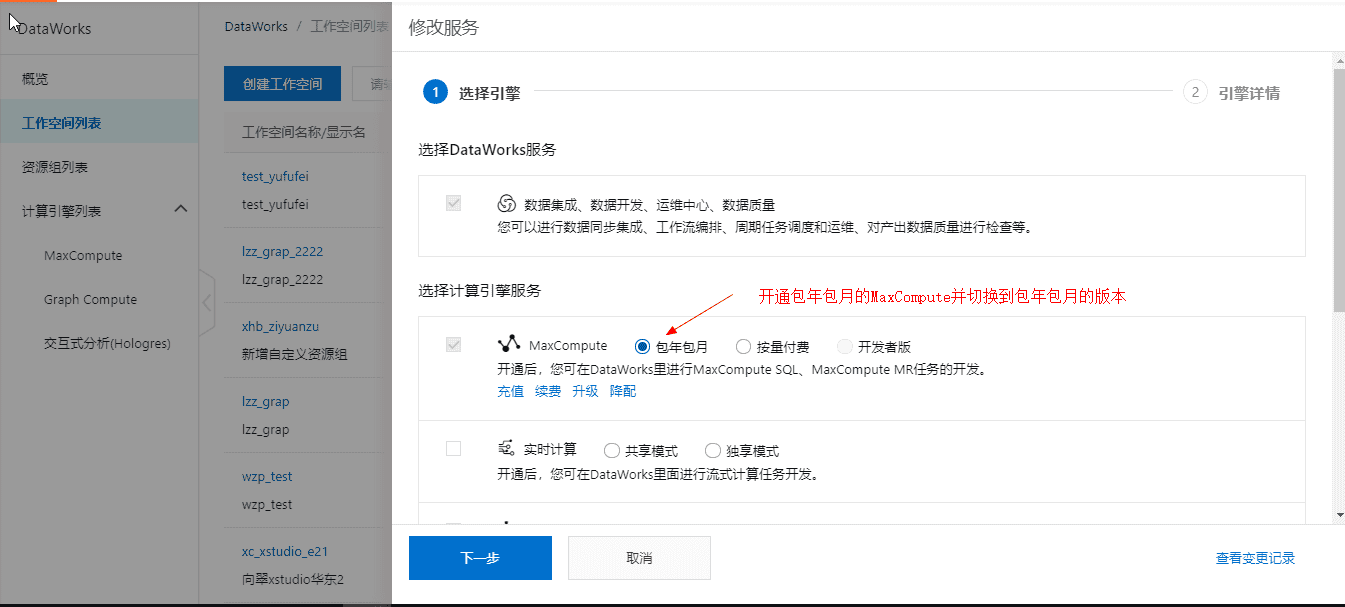Screen dimensions: 1345x607
Task: Click the 降配 link under MaxCompute
Action: click(x=623, y=391)
